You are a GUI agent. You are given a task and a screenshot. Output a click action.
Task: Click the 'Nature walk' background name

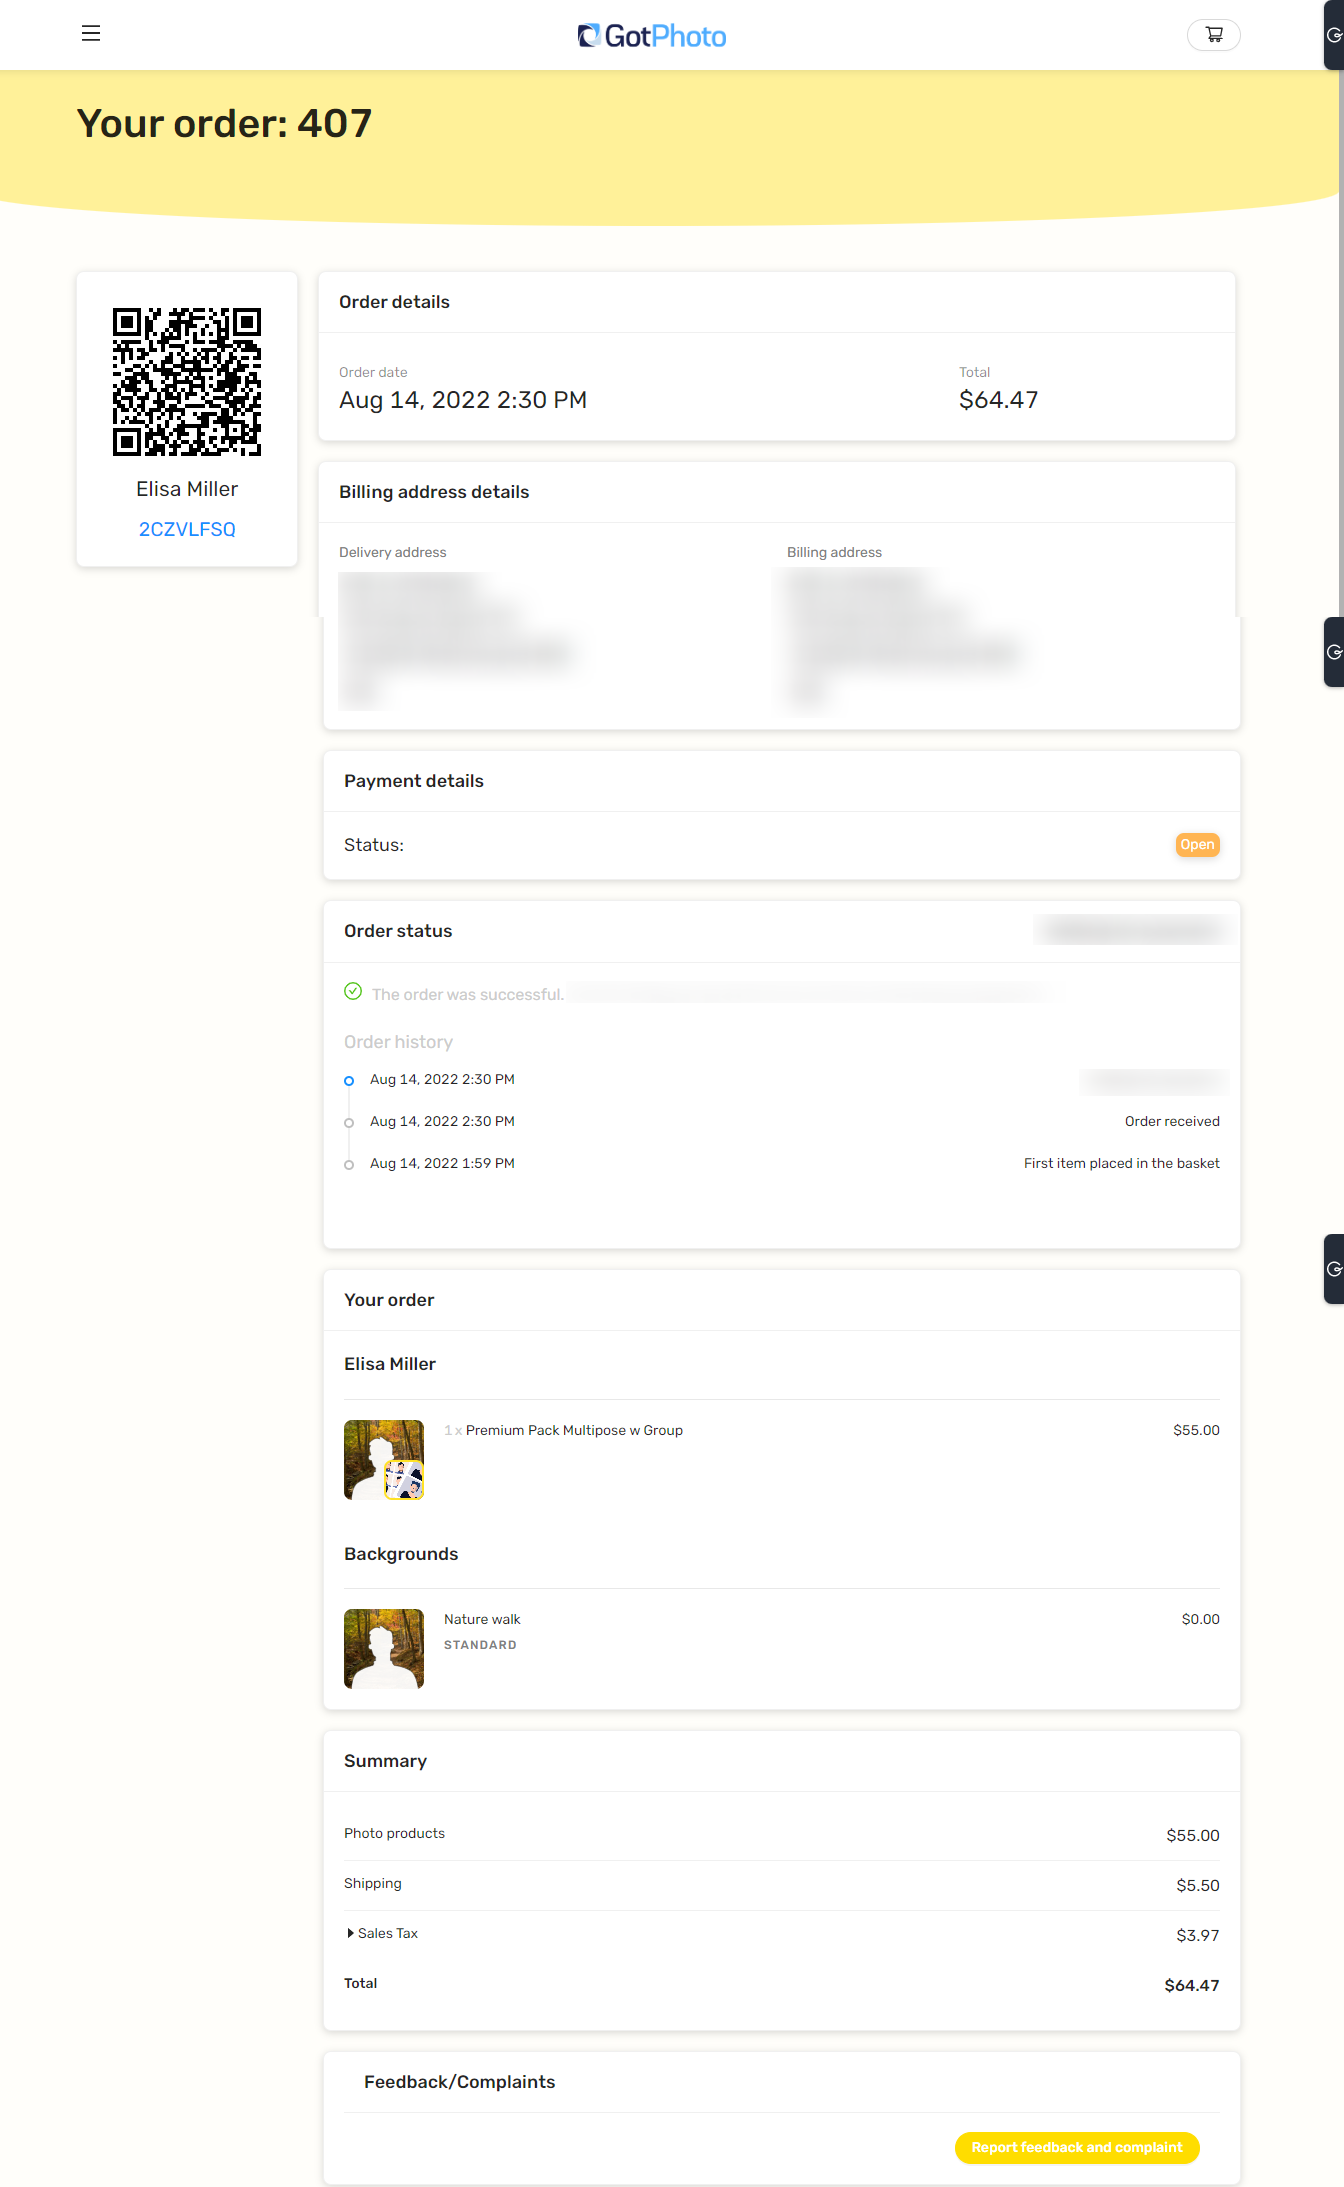click(x=482, y=1619)
